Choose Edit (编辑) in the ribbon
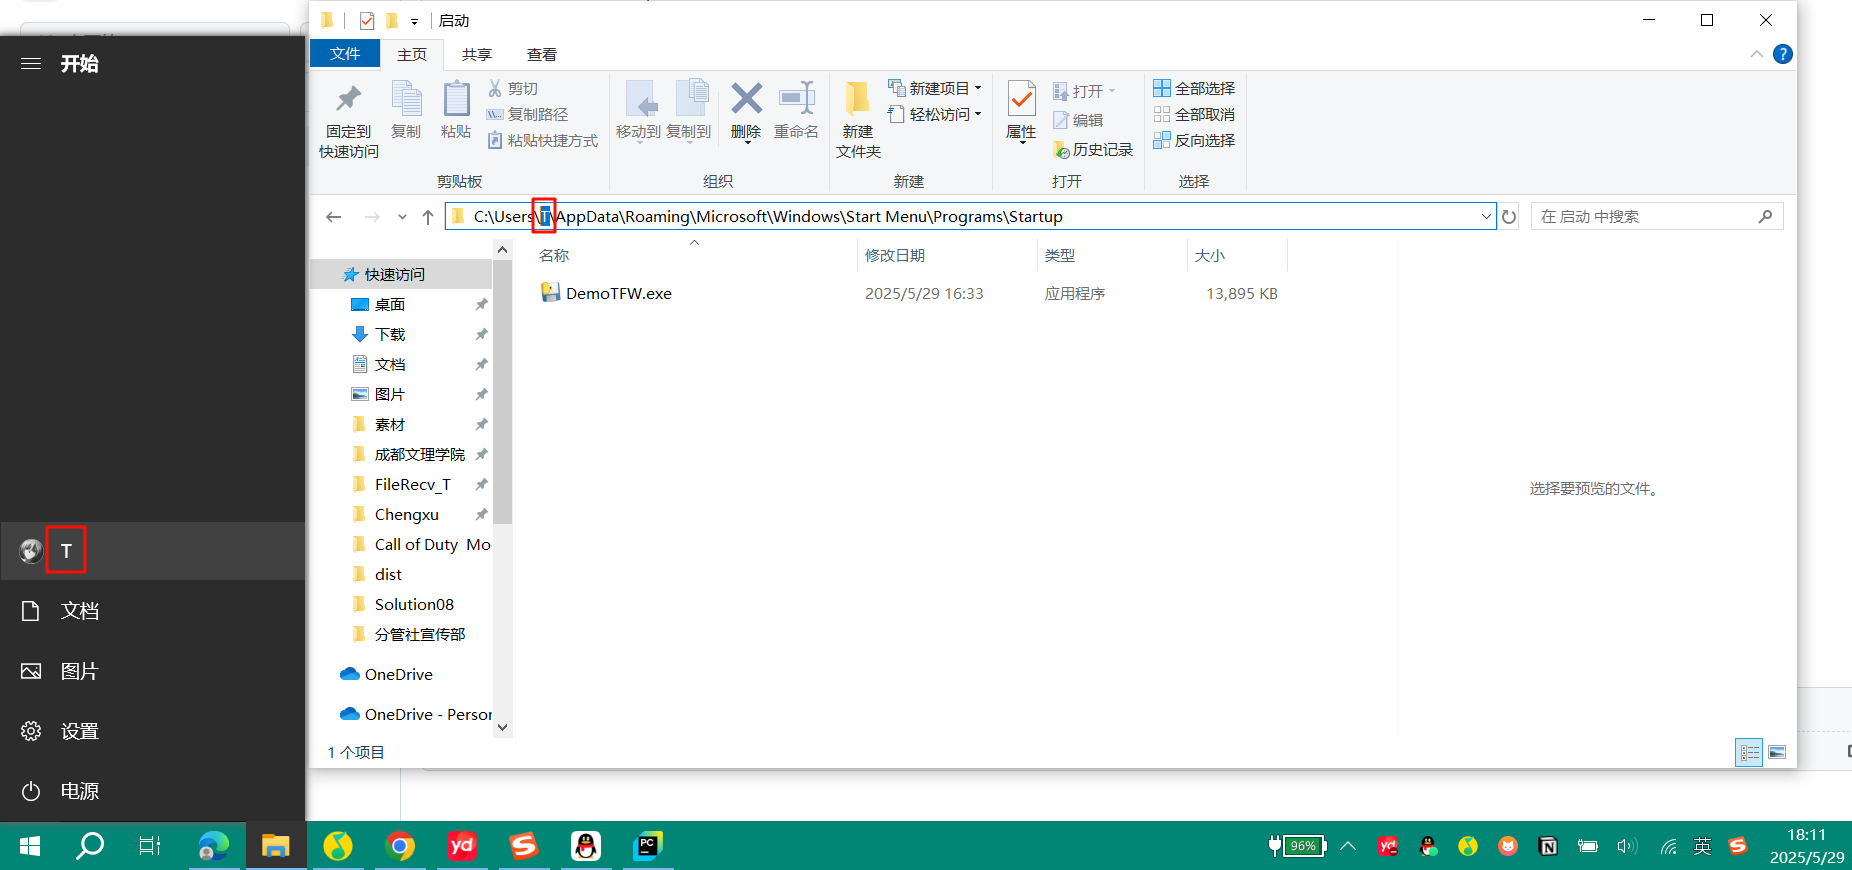The width and height of the screenshot is (1852, 870). [x=1078, y=120]
